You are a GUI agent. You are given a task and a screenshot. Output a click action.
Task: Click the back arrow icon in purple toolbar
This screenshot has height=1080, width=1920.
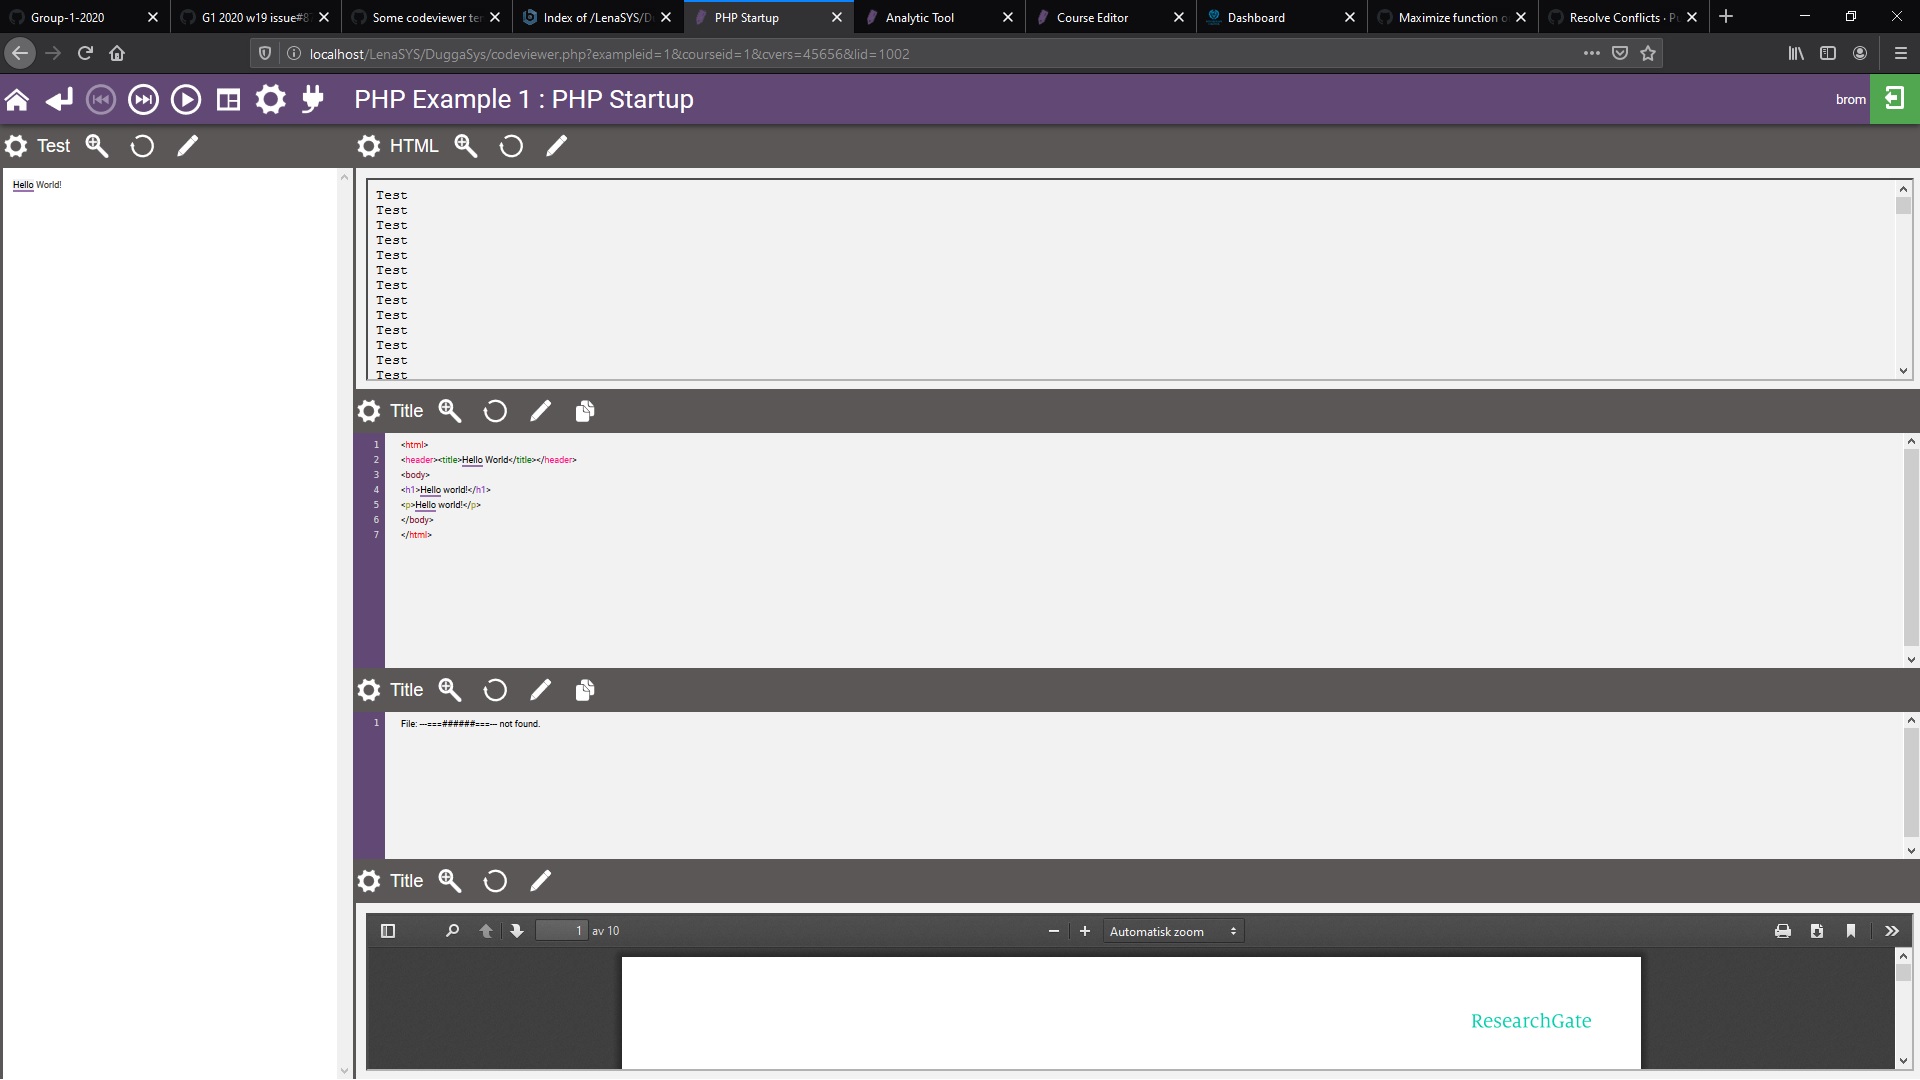coord(59,99)
